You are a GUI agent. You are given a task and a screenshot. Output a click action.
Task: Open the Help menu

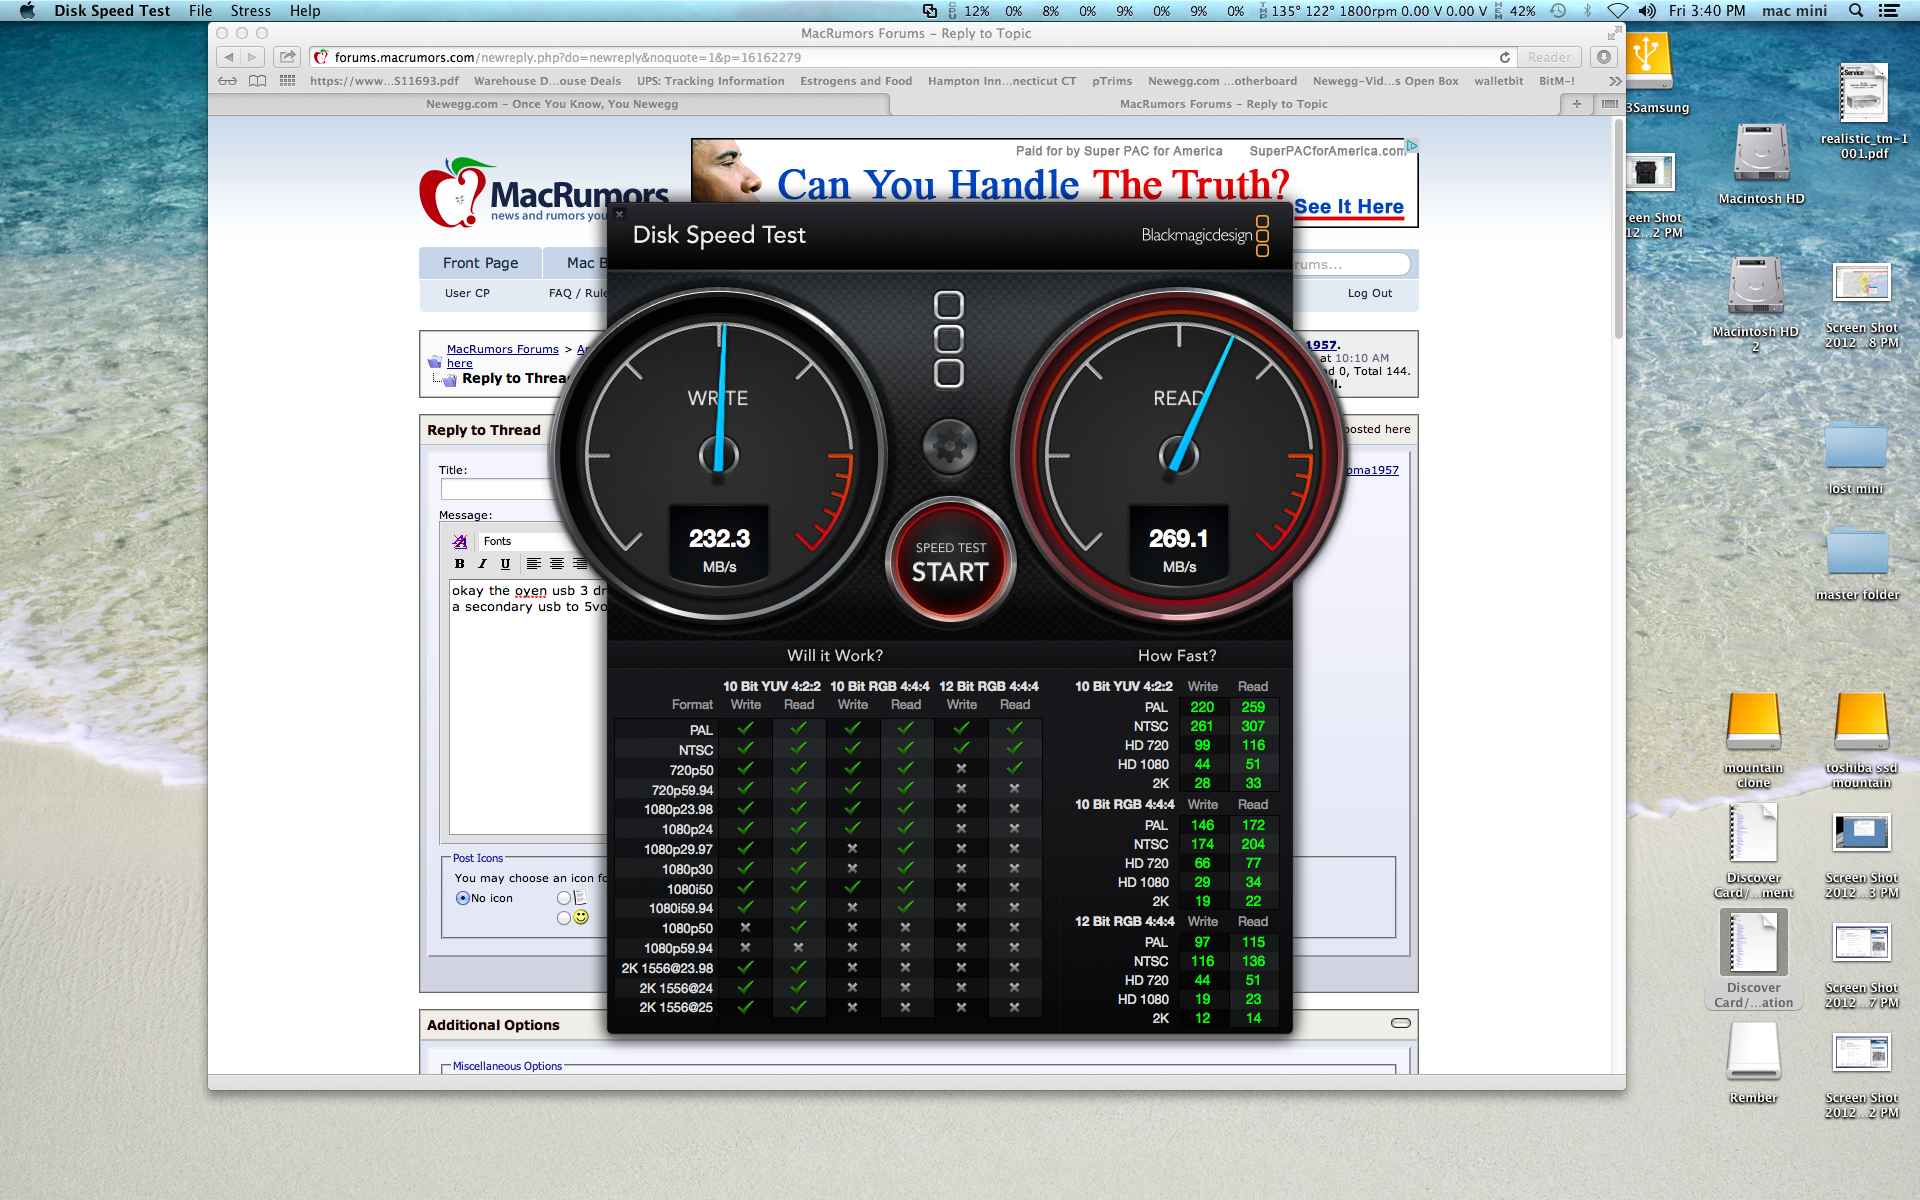(x=305, y=11)
